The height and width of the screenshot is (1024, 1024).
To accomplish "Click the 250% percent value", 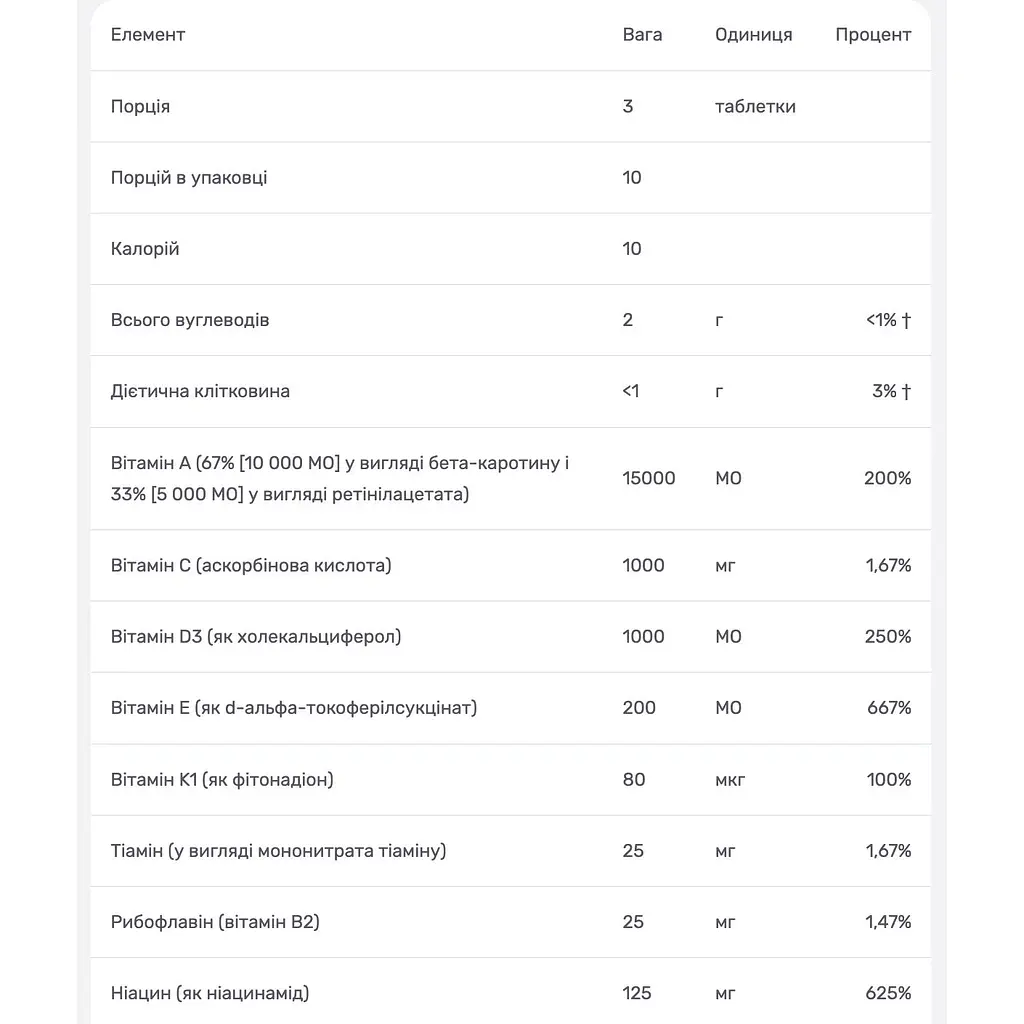I will pos(888,637).
